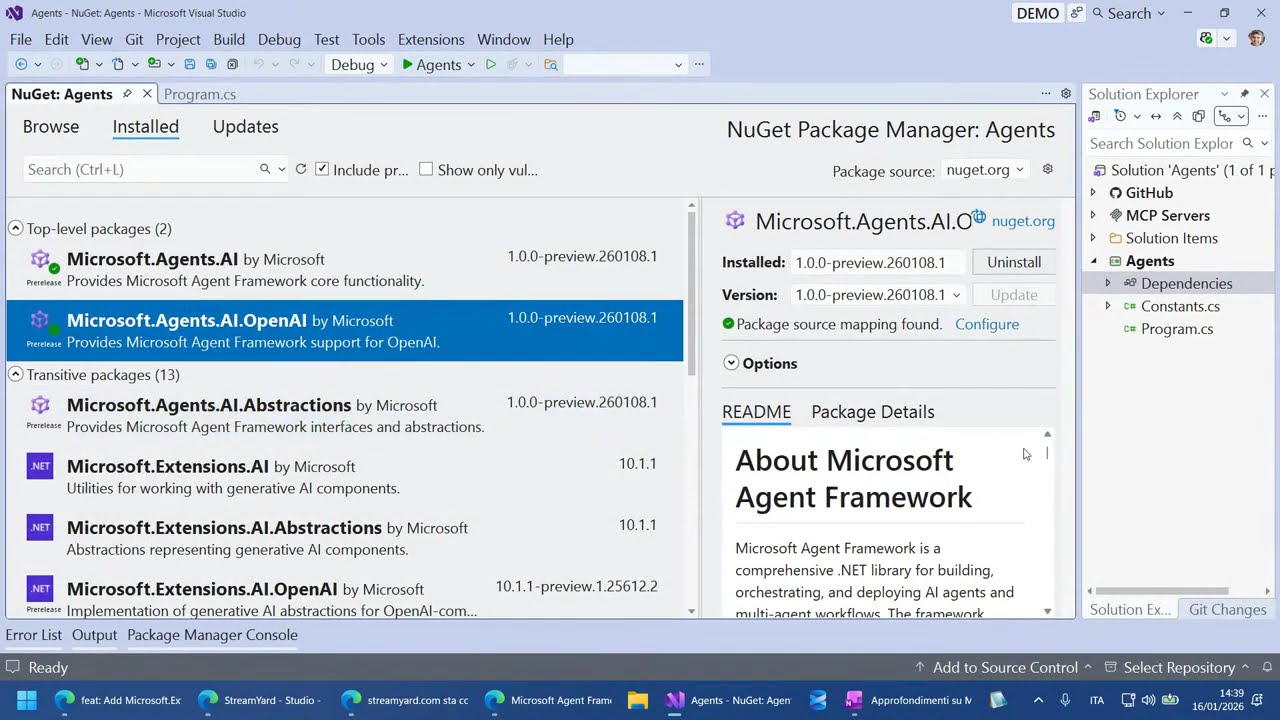Viewport: 1280px width, 720px height.
Task: Open the Package source nuget.org dropdown
Action: click(x=986, y=169)
